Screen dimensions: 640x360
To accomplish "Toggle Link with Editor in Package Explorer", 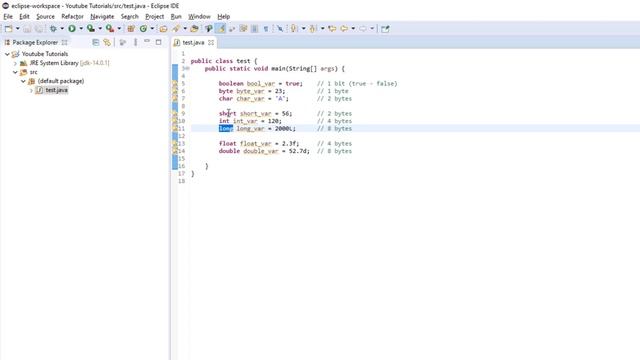I will (107, 42).
